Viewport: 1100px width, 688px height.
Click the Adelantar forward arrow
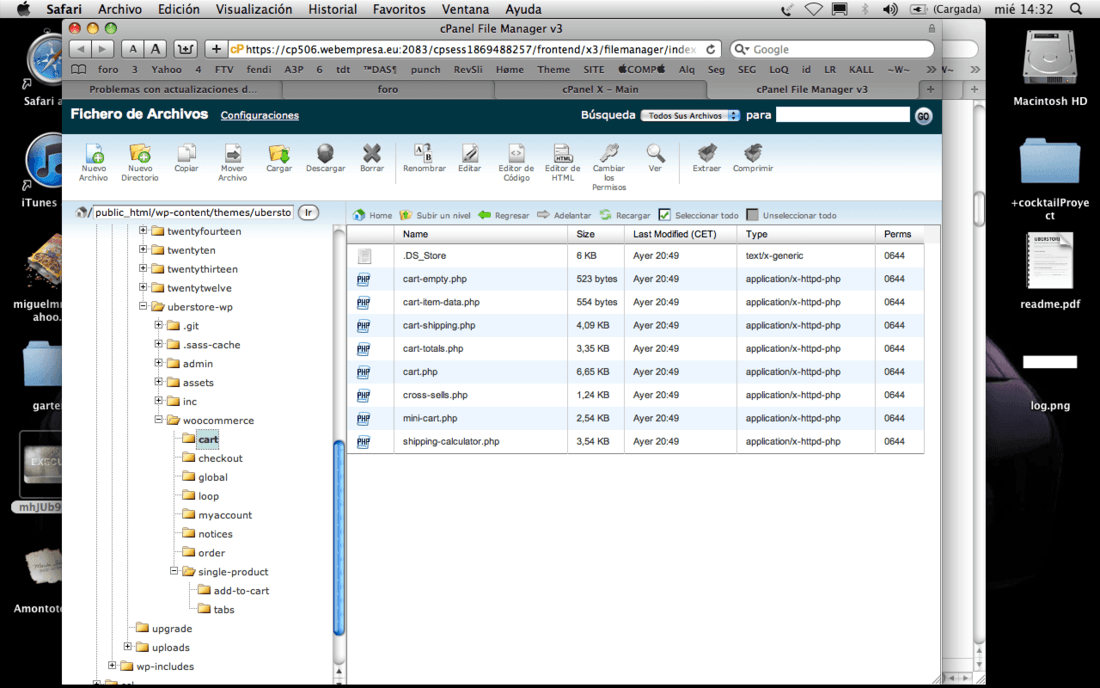564,215
